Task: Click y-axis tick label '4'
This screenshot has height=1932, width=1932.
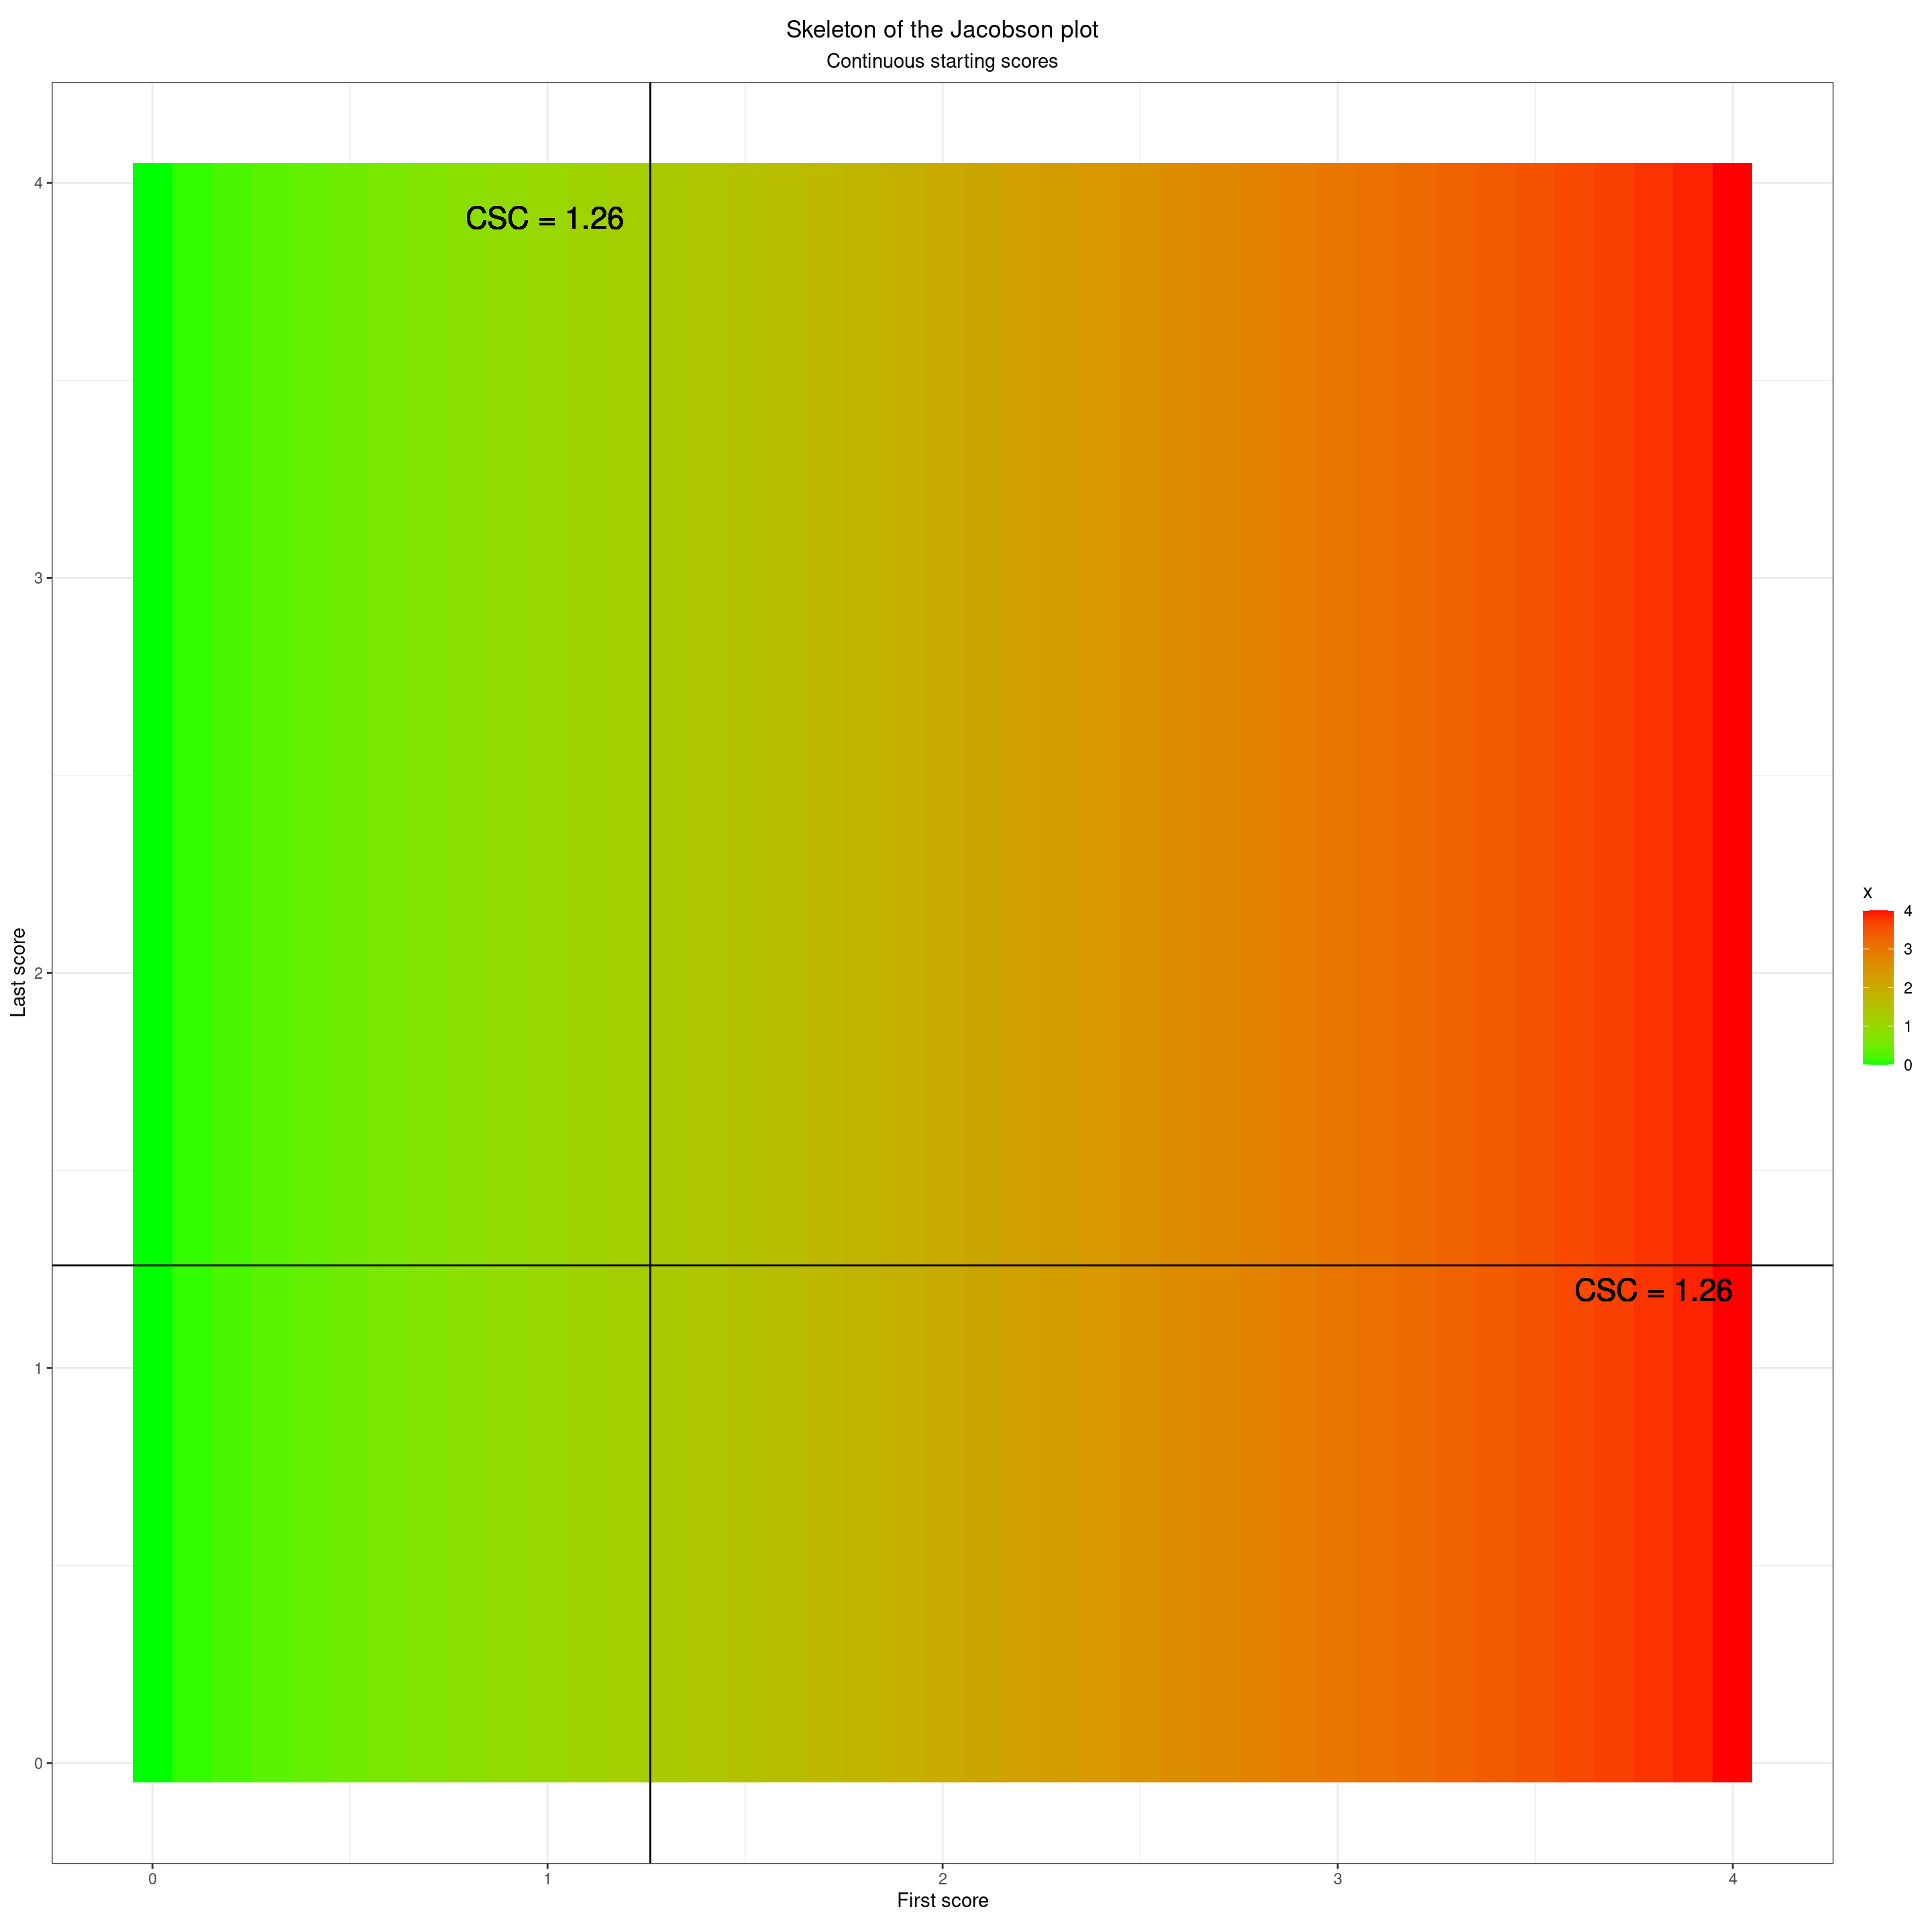Action: tap(38, 183)
